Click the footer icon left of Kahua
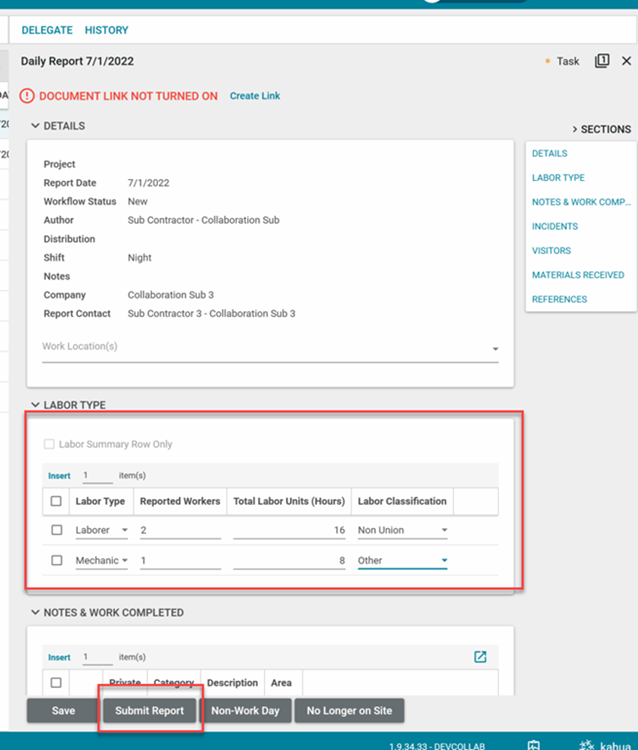 tap(534, 743)
